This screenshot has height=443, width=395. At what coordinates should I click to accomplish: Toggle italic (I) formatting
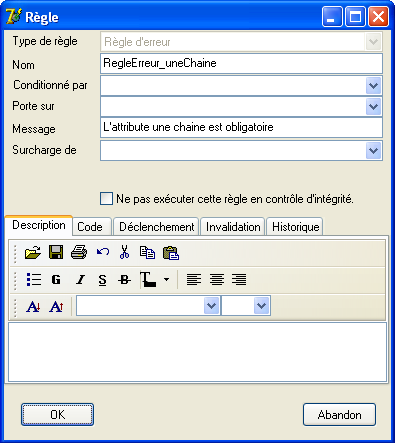pos(80,279)
